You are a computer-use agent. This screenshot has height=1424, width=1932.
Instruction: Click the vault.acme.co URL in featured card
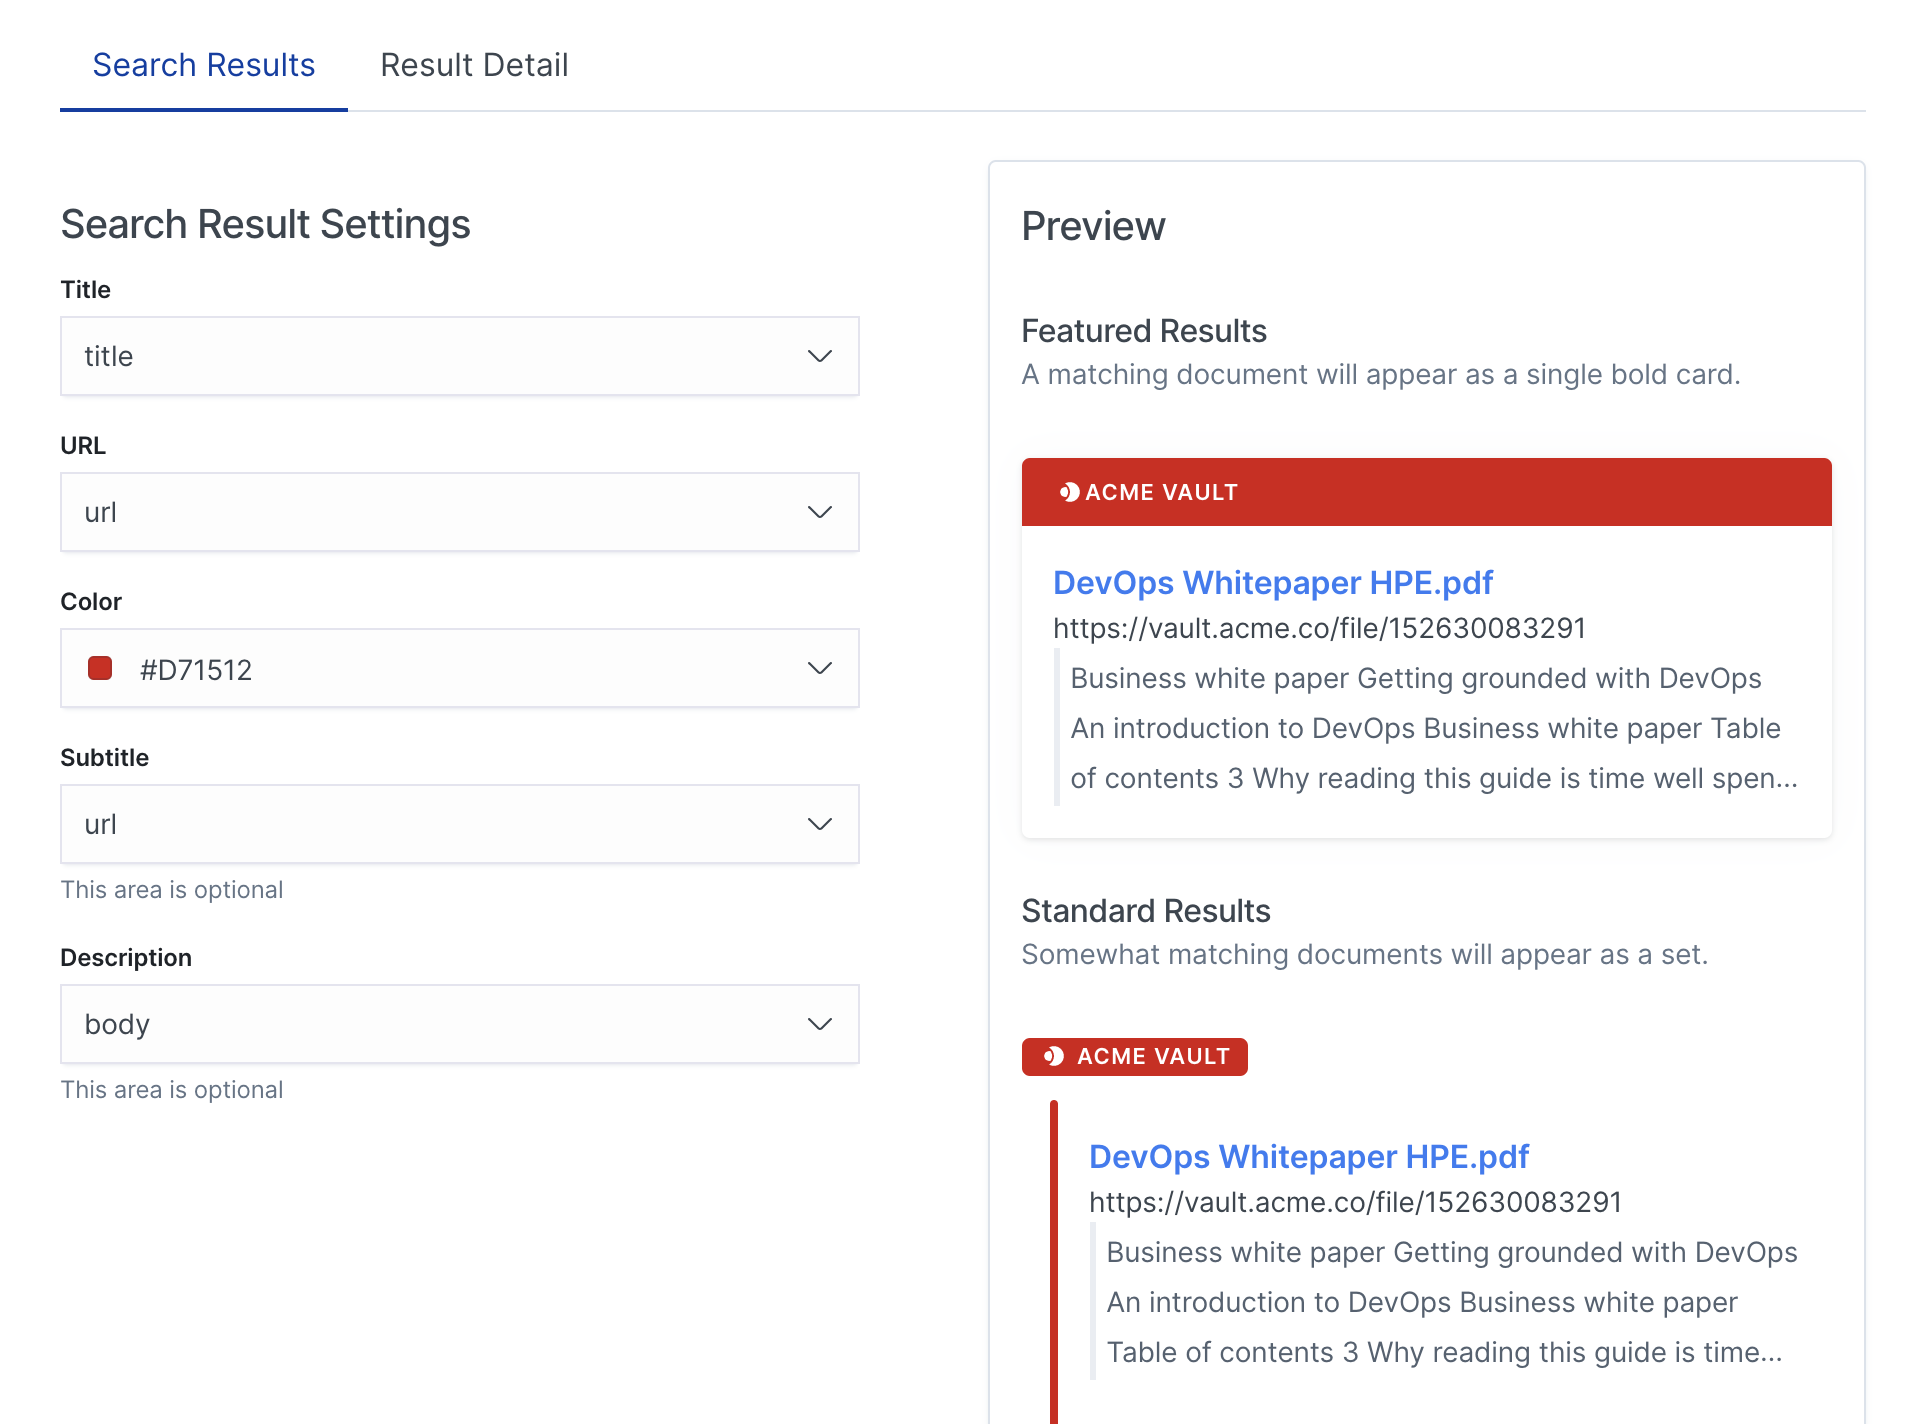[x=1319, y=628]
